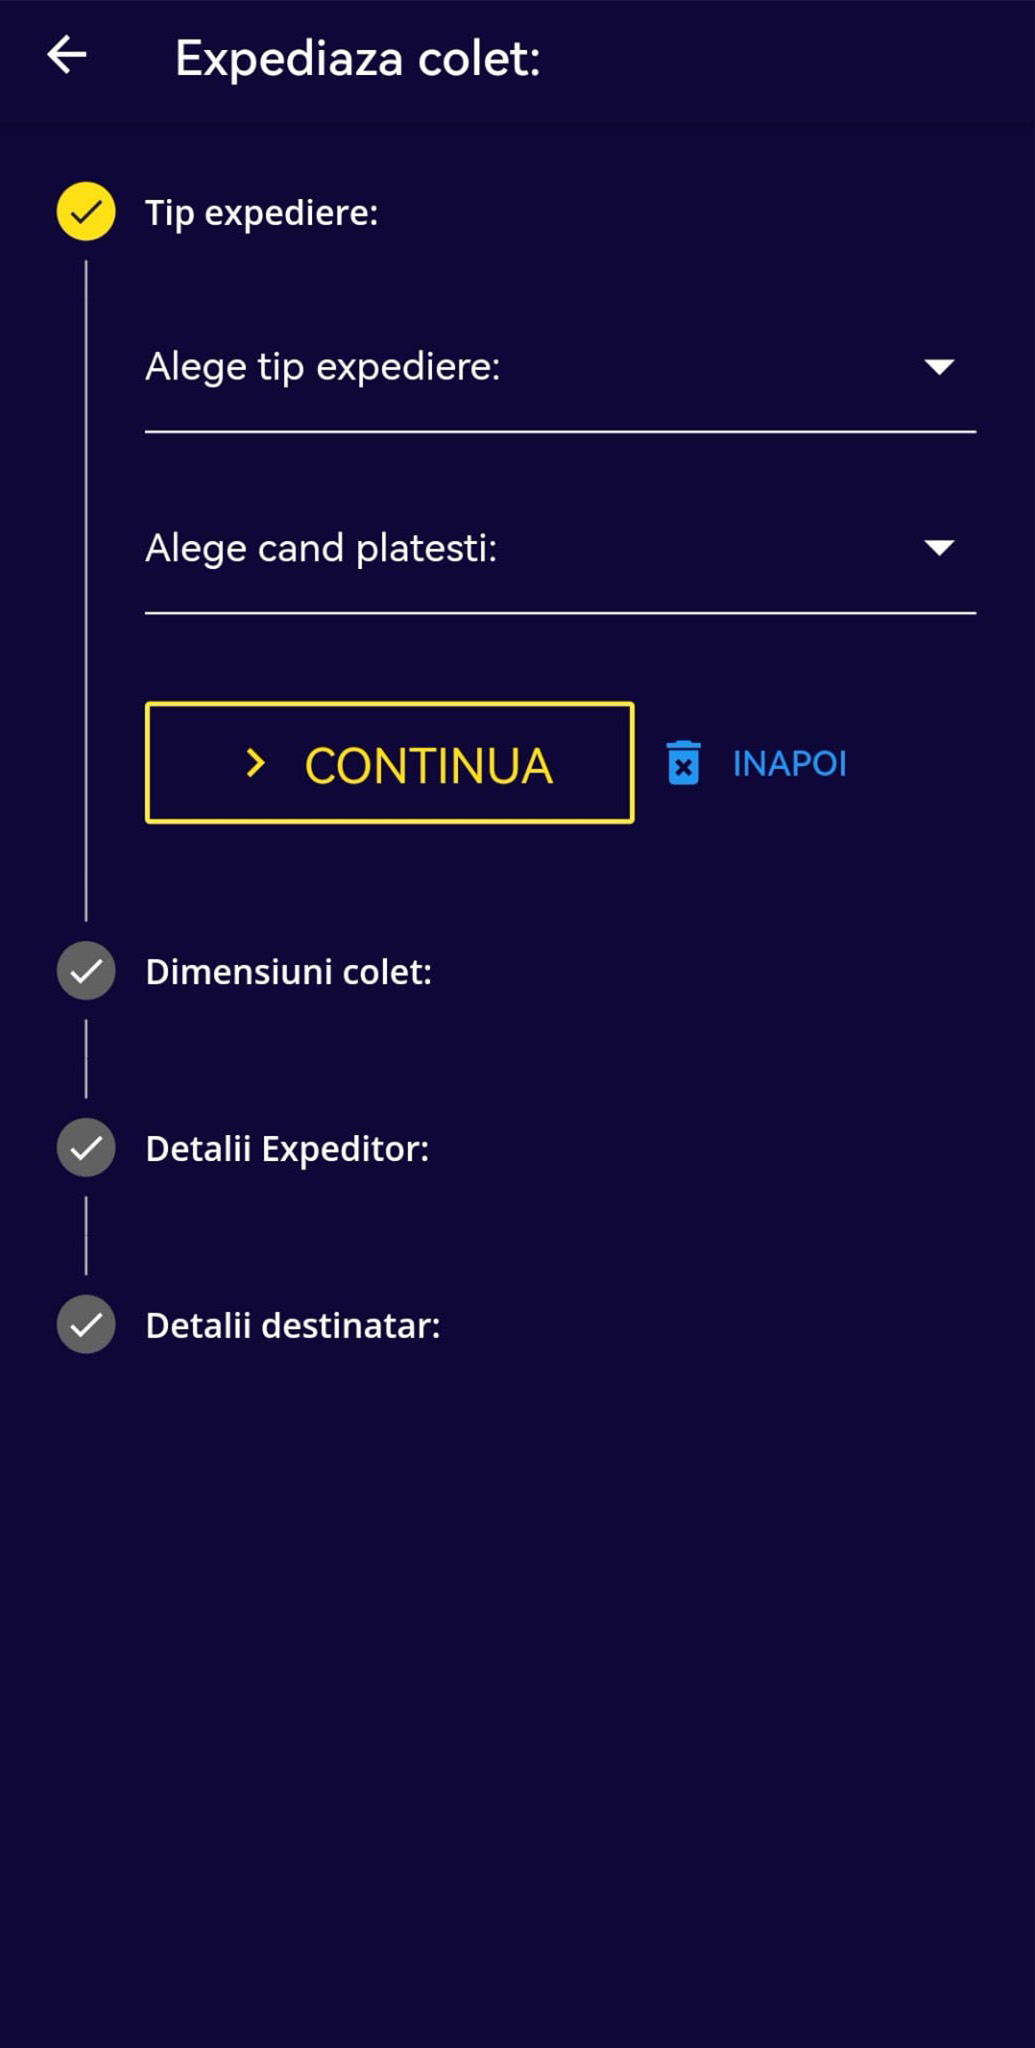This screenshot has height=2048, width=1035.
Task: Click connector line below Dimensiuni colet step
Action: click(x=86, y=1059)
